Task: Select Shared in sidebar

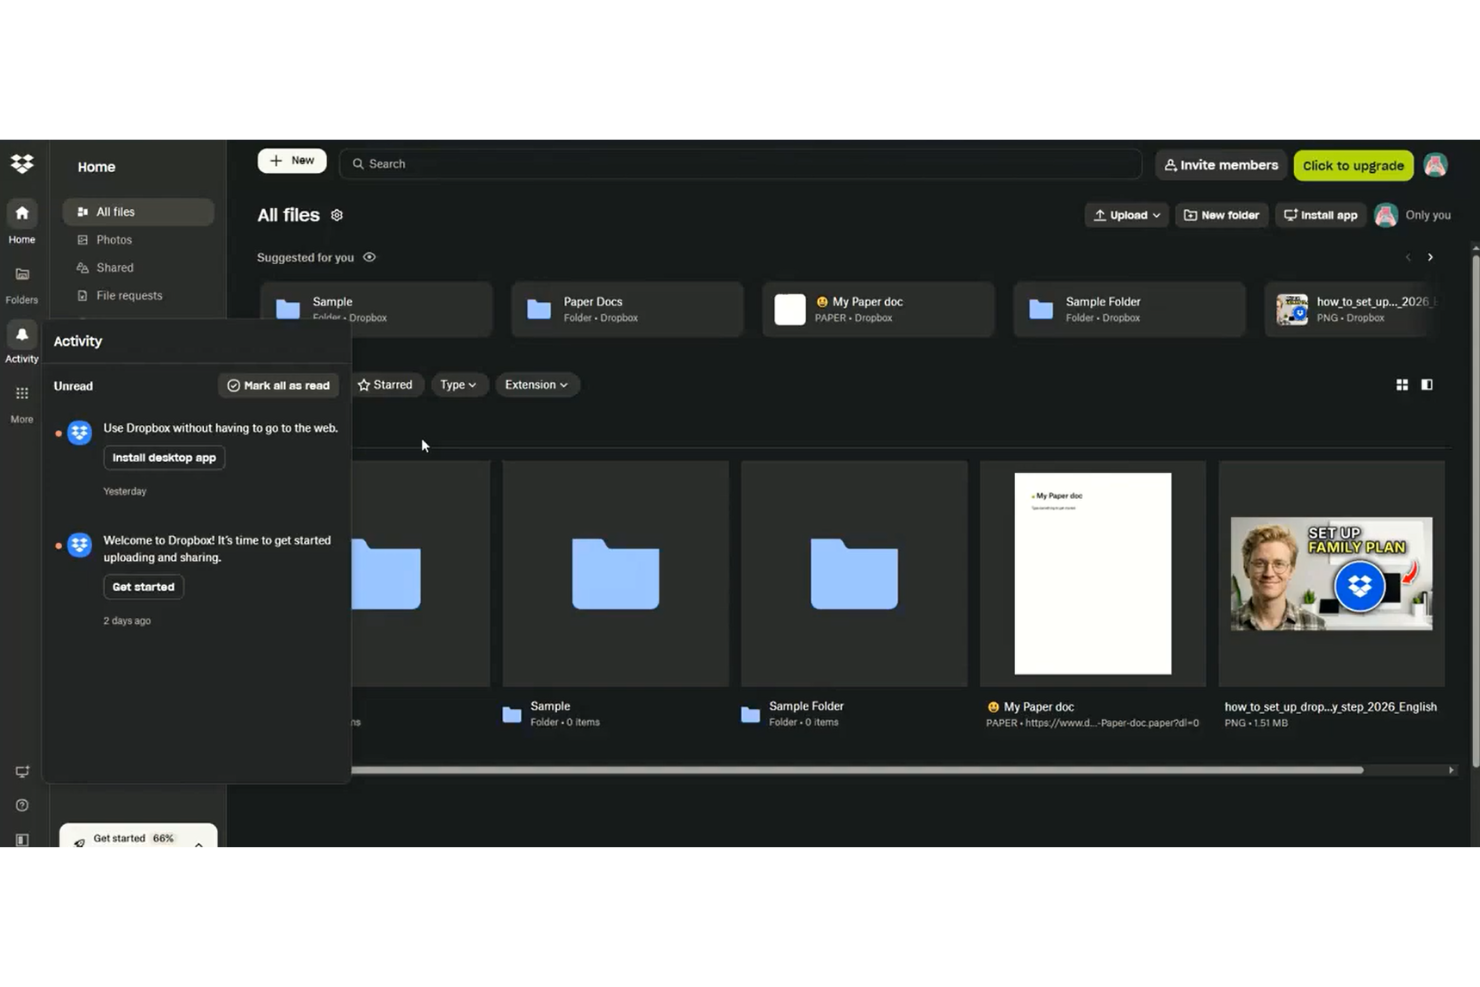Action: coord(138,268)
